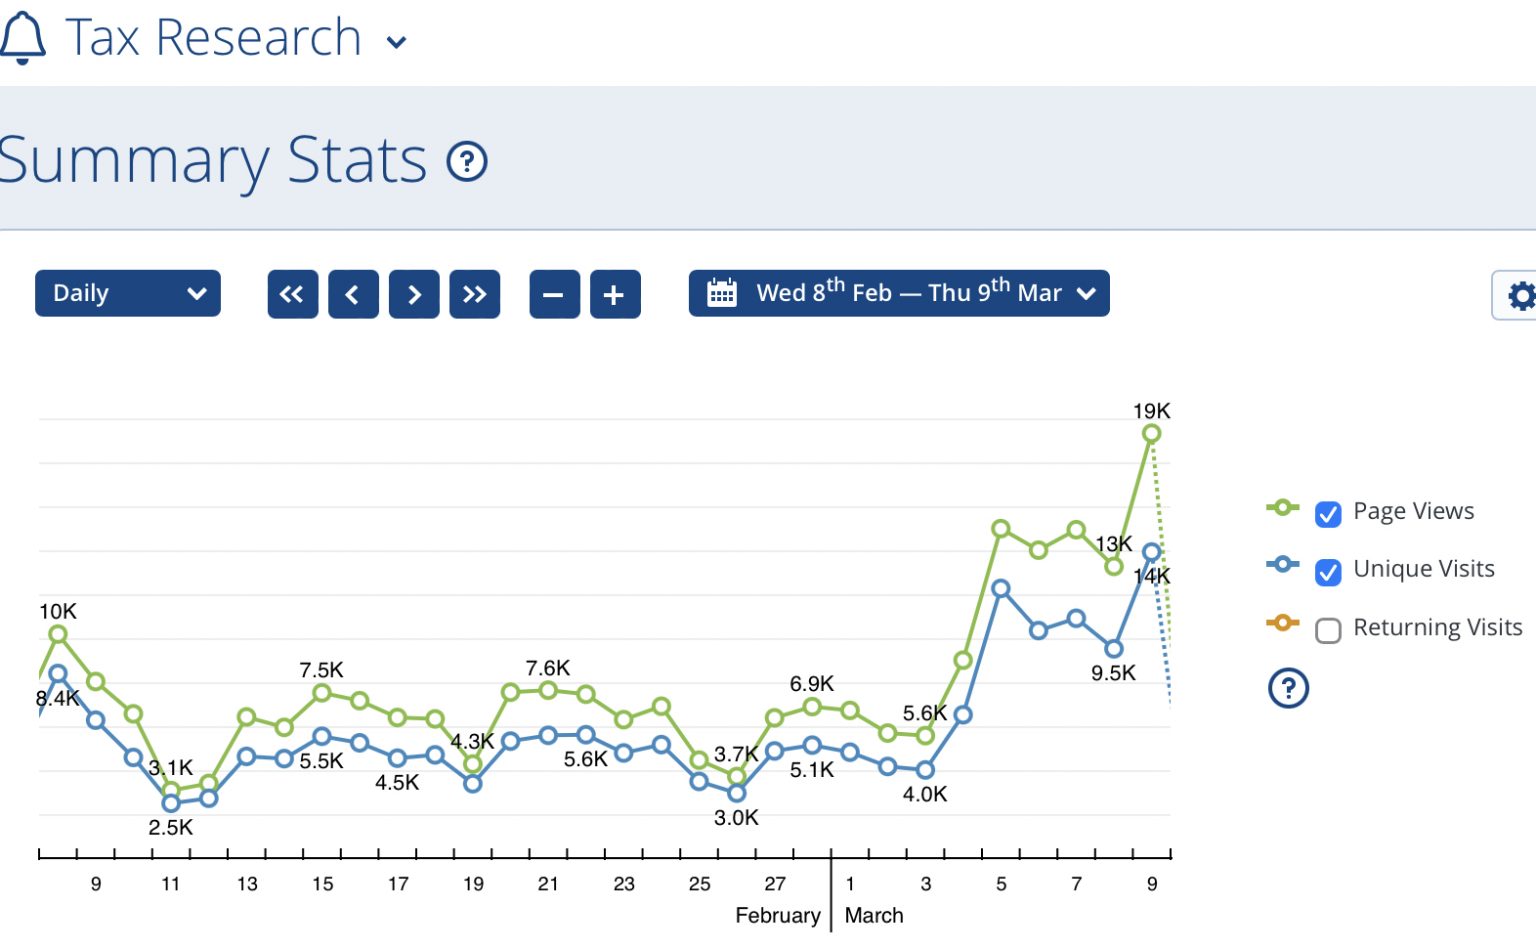Open the Daily granularity dropdown
The width and height of the screenshot is (1536, 949).
[x=128, y=294]
